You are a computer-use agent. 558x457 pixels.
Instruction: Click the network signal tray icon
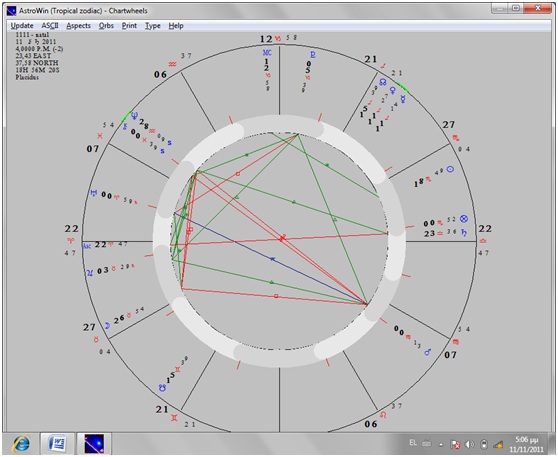[499, 444]
